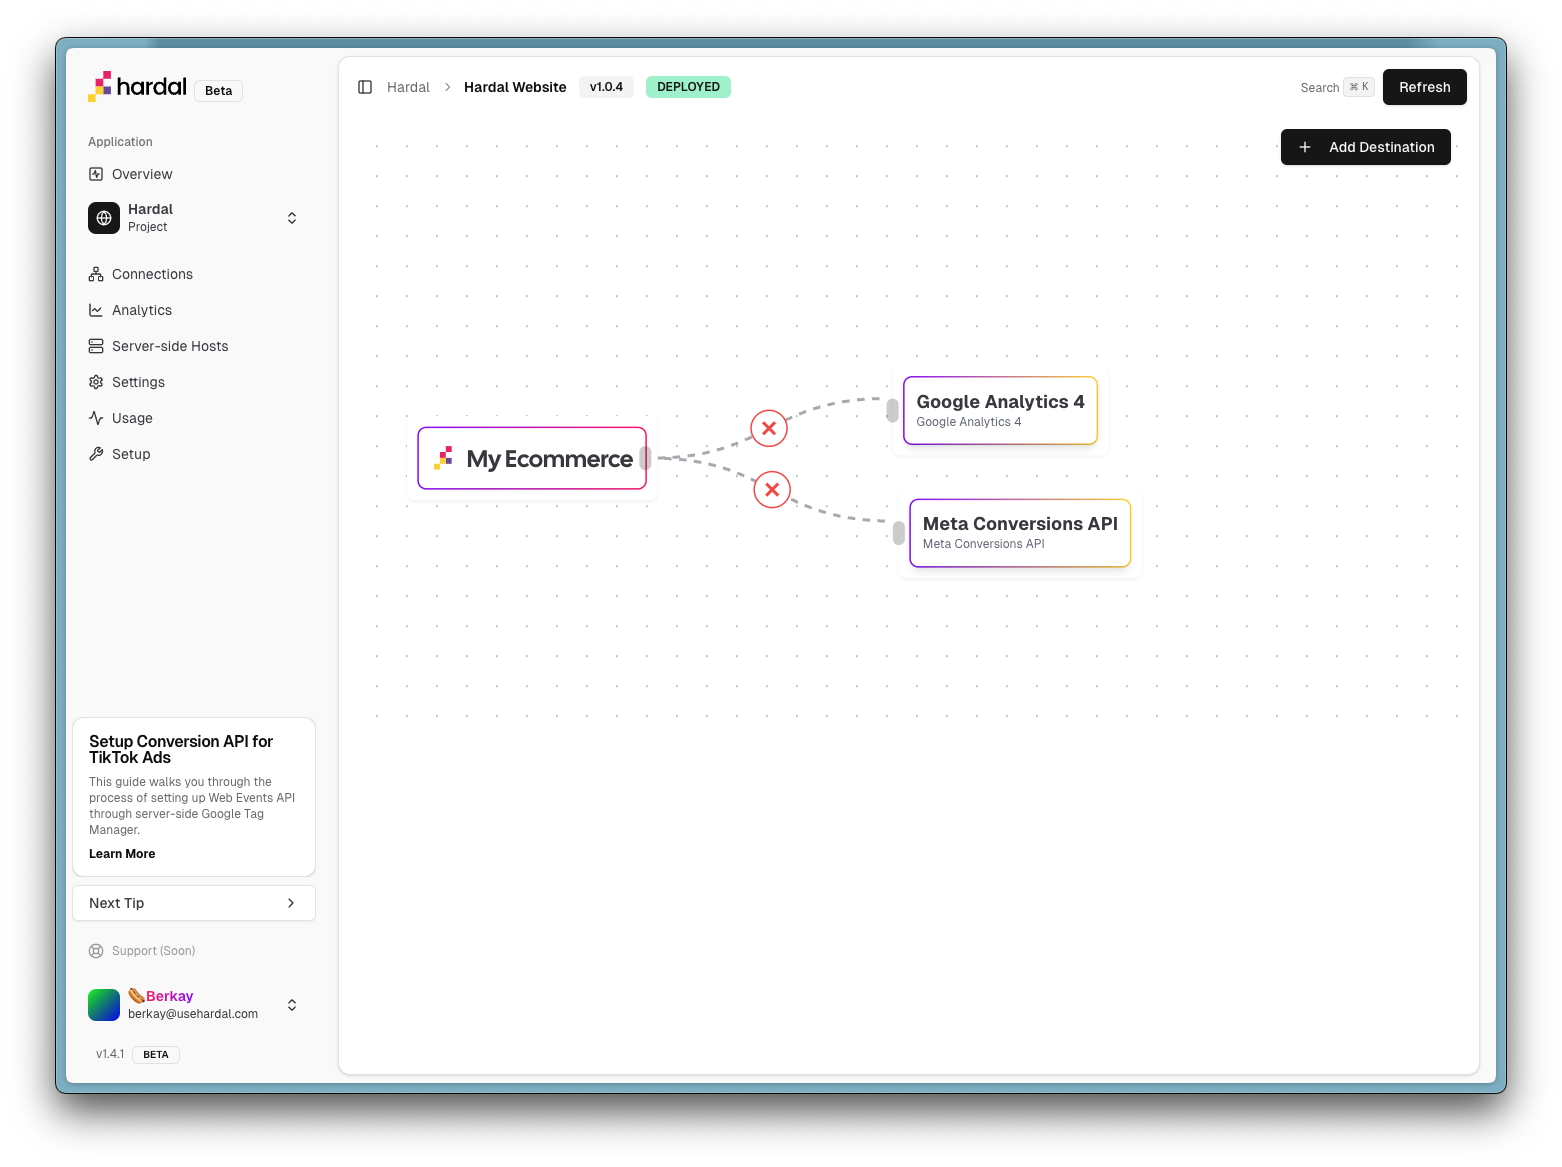
Task: Remove connection to Google Analytics 4
Action: click(x=769, y=428)
